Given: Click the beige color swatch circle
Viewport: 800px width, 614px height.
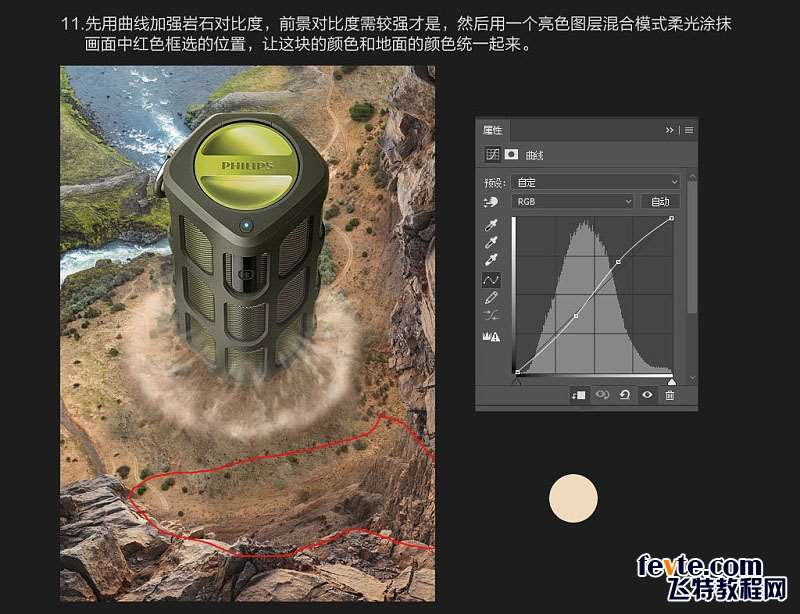Looking at the screenshot, I should (x=573, y=498).
